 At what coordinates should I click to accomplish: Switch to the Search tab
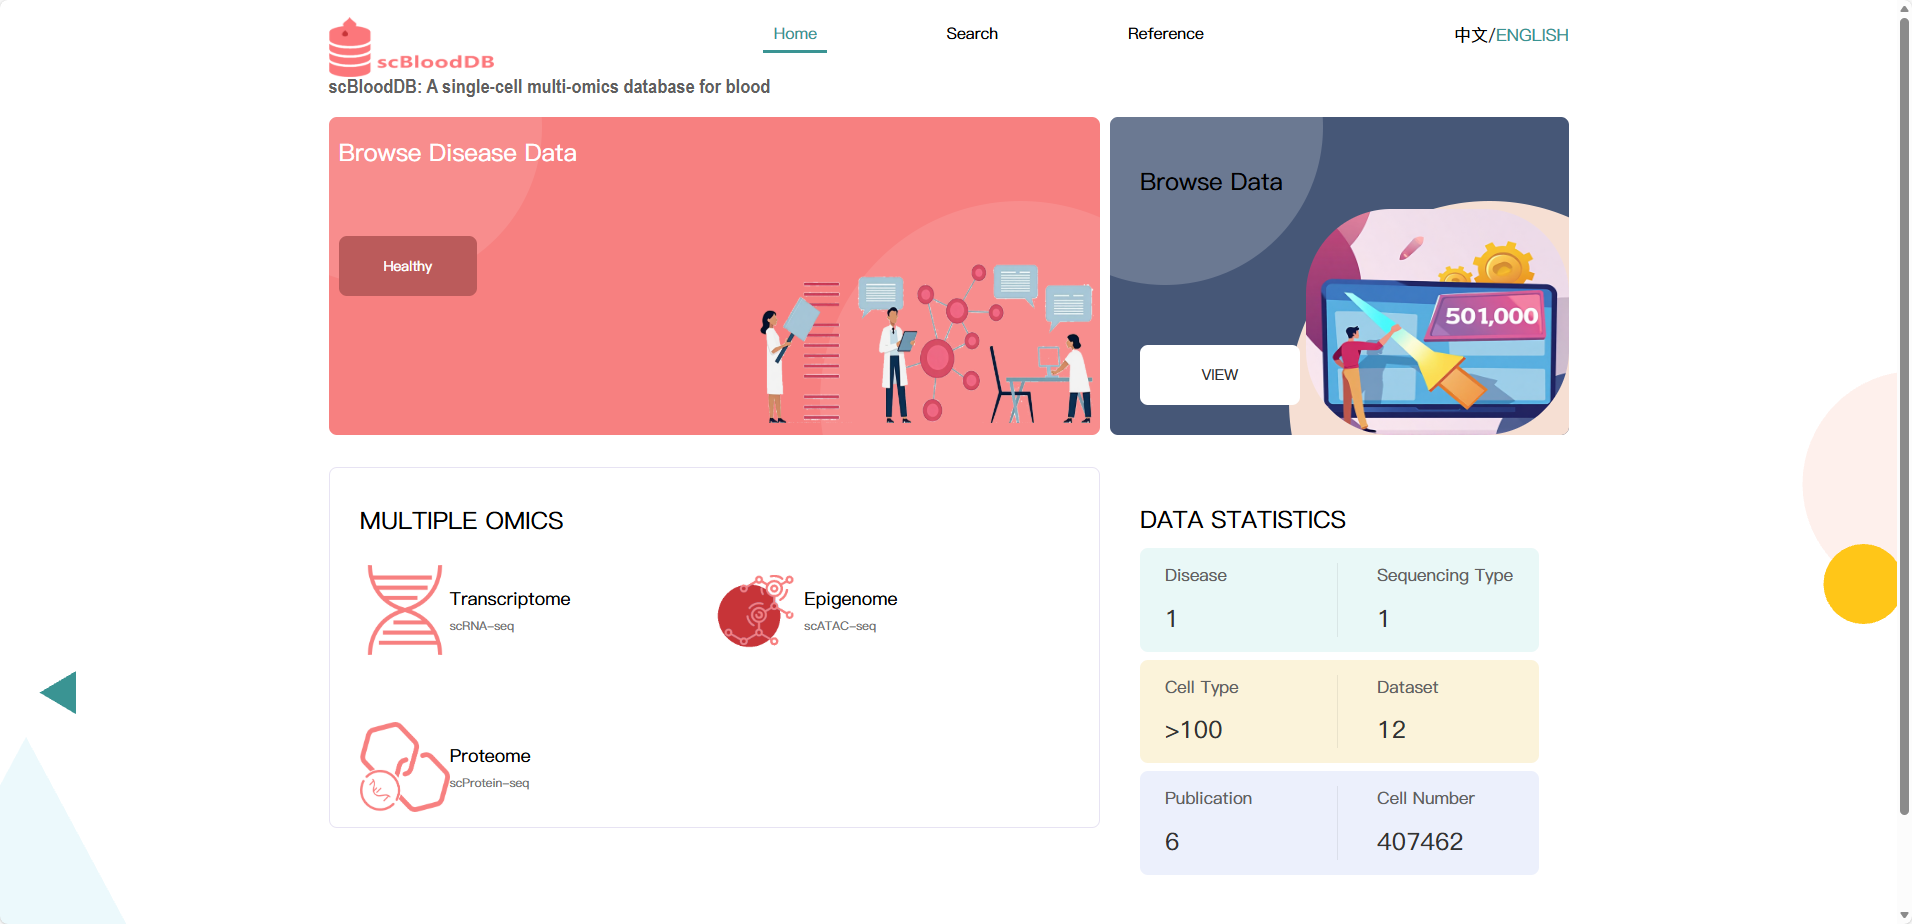pos(971,33)
